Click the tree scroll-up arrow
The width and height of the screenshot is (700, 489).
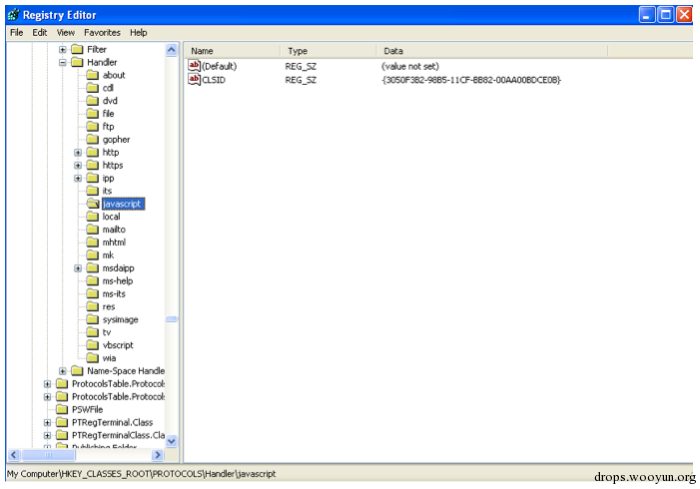pyautogui.click(x=171, y=50)
